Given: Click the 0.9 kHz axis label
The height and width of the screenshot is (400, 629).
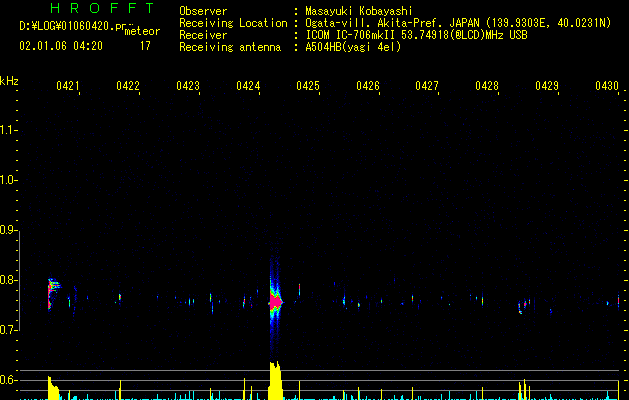Looking at the screenshot, I should [8, 230].
